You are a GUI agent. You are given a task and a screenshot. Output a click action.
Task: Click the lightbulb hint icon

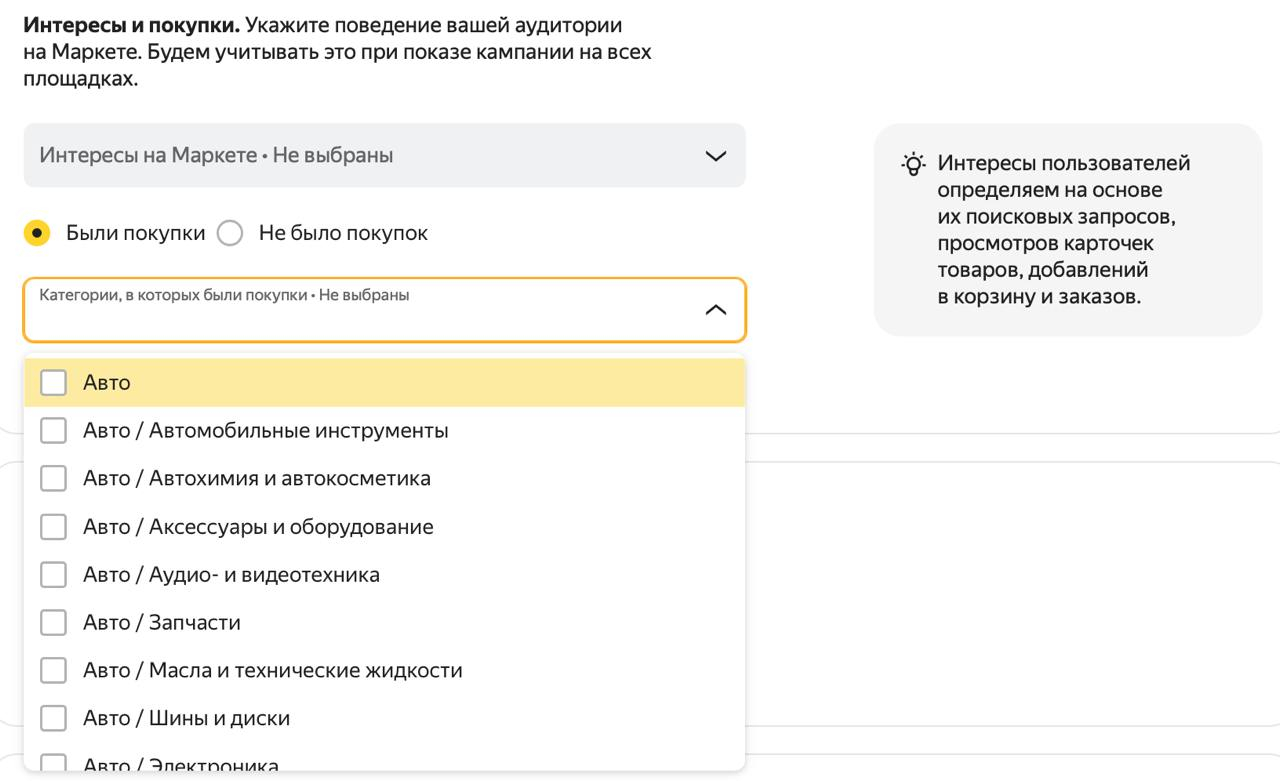tap(913, 164)
